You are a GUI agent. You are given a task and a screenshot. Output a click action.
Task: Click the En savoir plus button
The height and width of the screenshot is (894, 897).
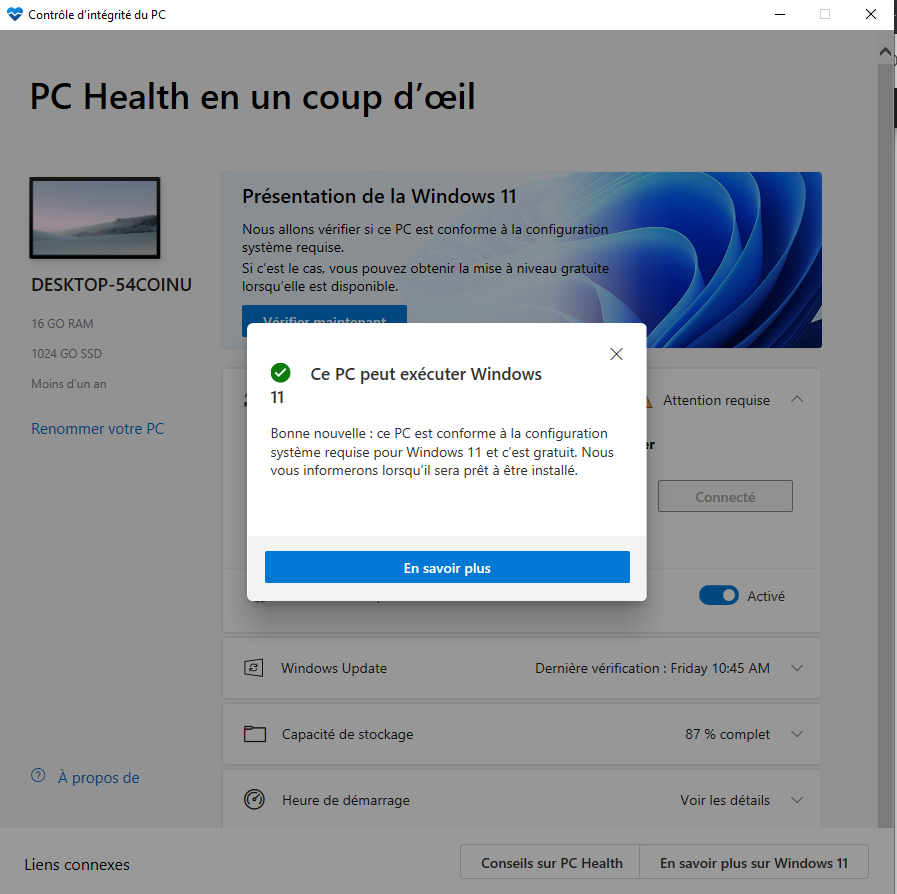point(447,567)
